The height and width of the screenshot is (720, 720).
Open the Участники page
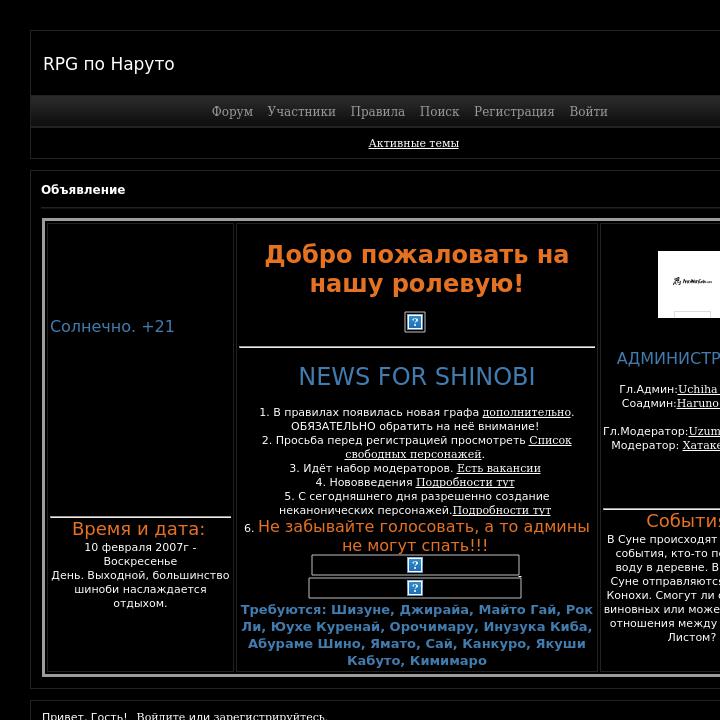pos(301,112)
